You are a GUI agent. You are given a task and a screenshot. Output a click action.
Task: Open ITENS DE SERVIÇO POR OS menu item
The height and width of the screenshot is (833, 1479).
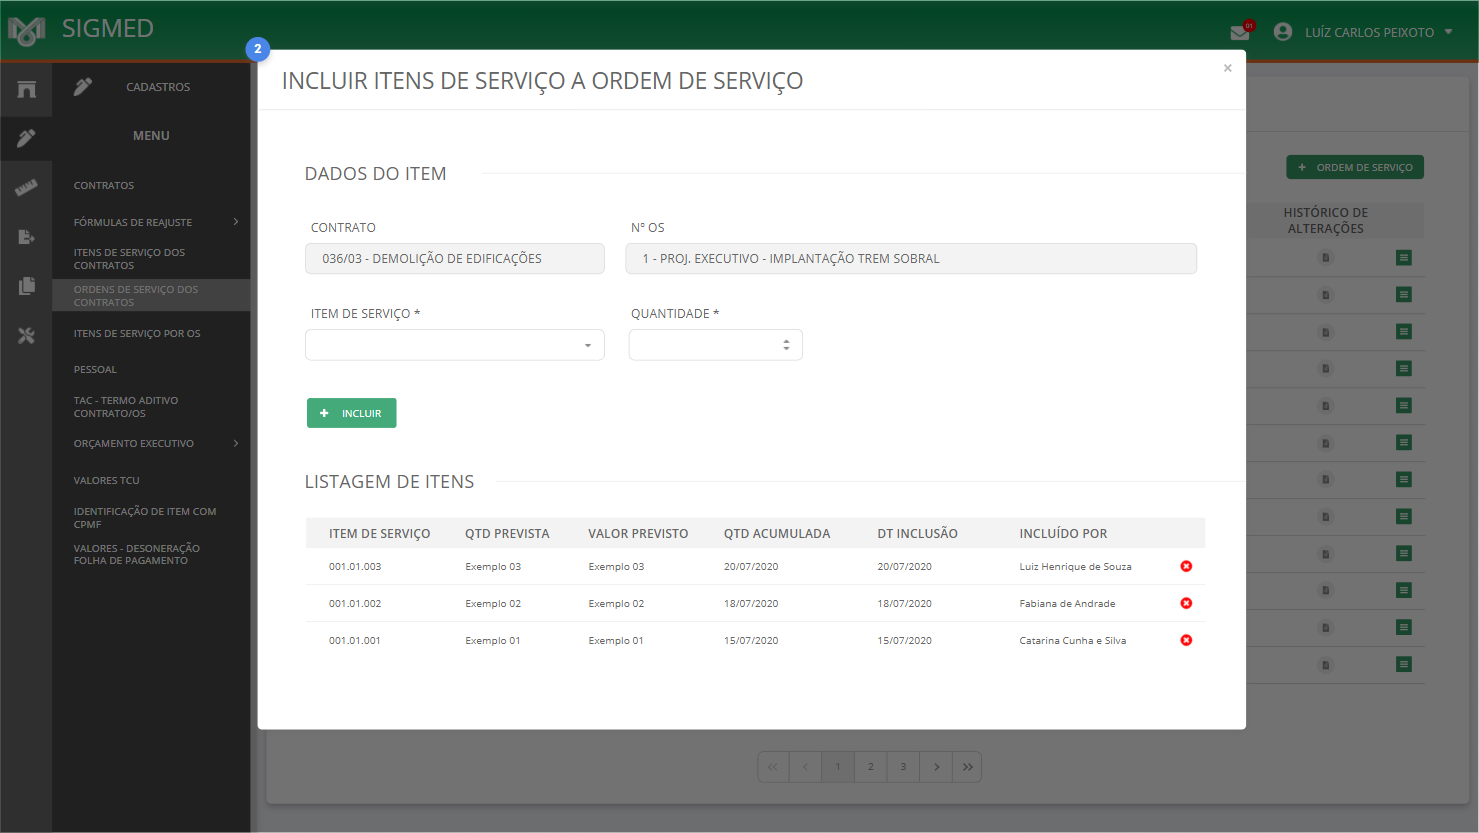click(x=137, y=334)
